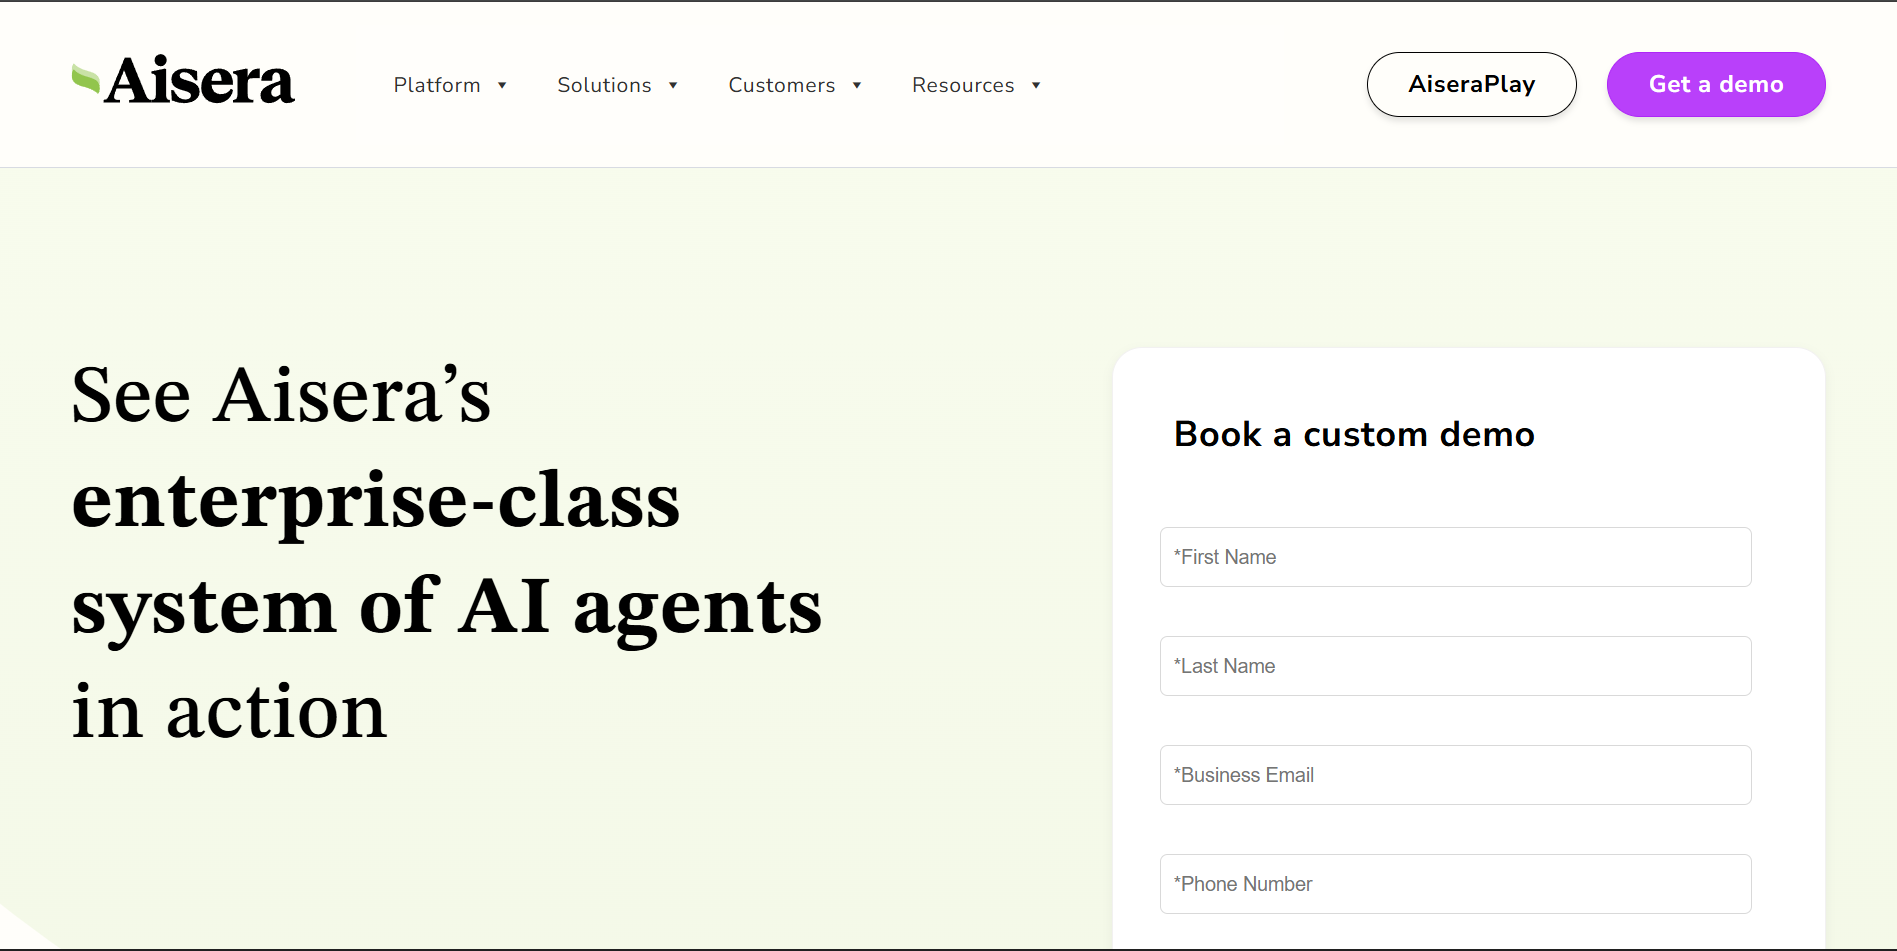Open the Platform menu

pos(437,85)
